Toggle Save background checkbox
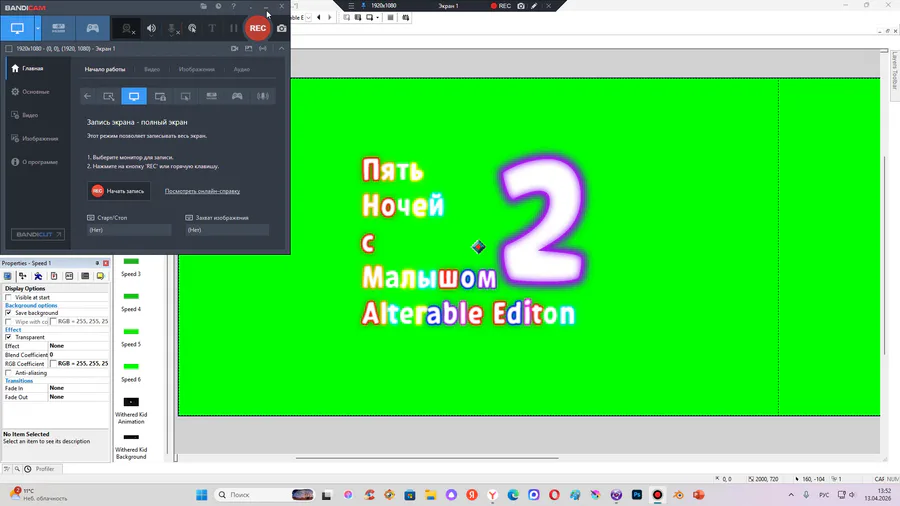The width and height of the screenshot is (900, 506). pyautogui.click(x=8, y=313)
